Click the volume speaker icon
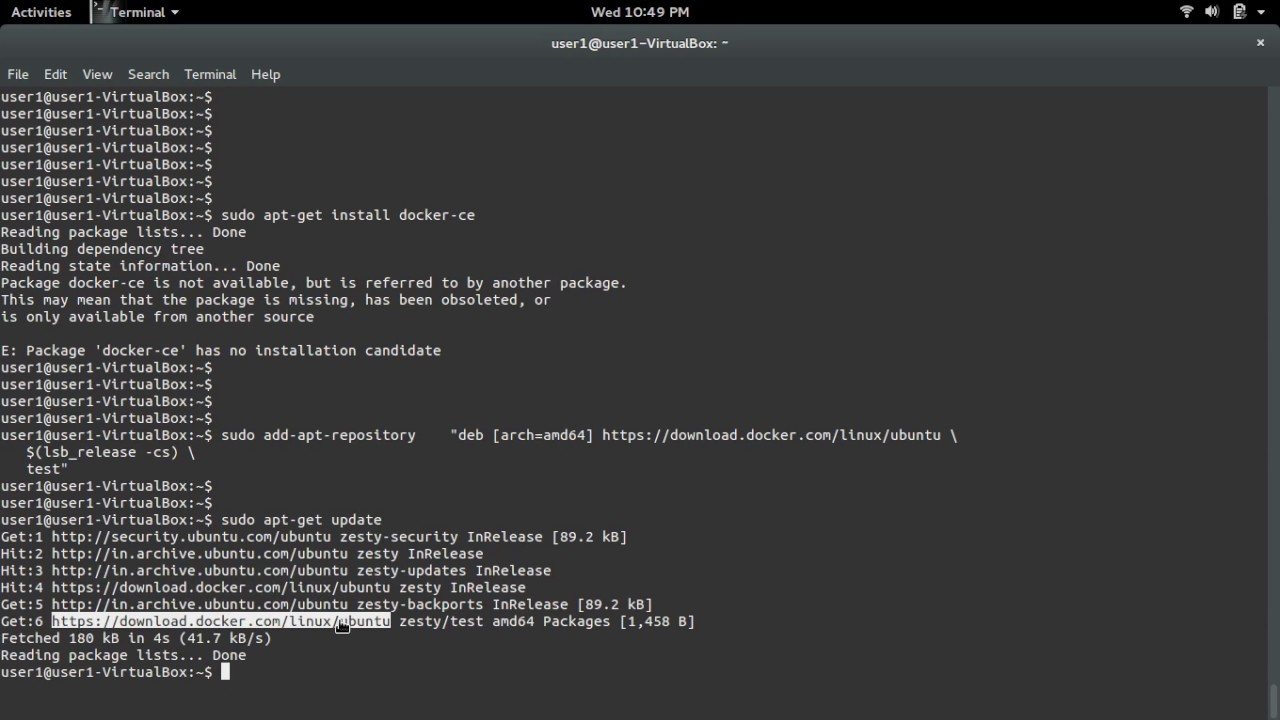1280x720 pixels. 1212,12
